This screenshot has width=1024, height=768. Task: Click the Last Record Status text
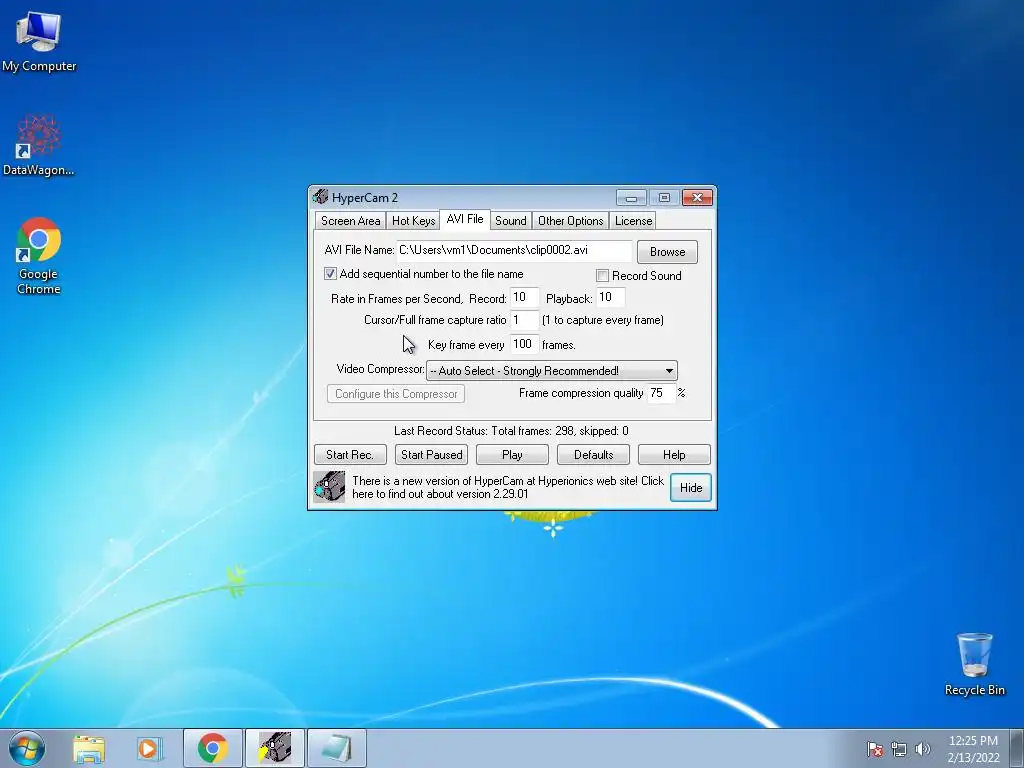point(511,431)
